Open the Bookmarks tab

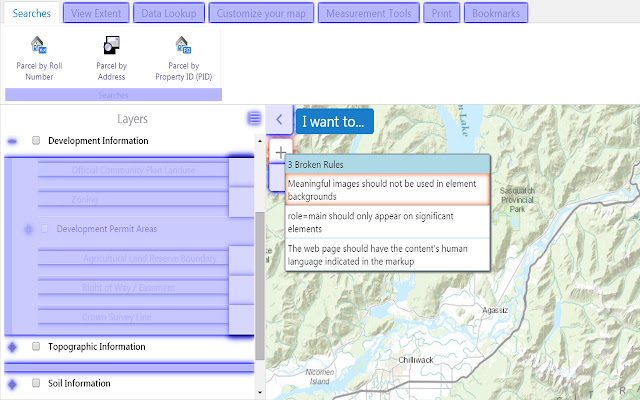click(x=496, y=13)
